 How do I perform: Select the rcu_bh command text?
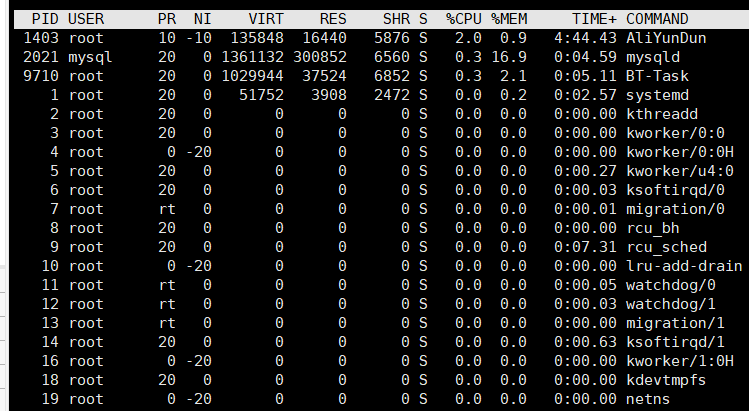point(653,228)
